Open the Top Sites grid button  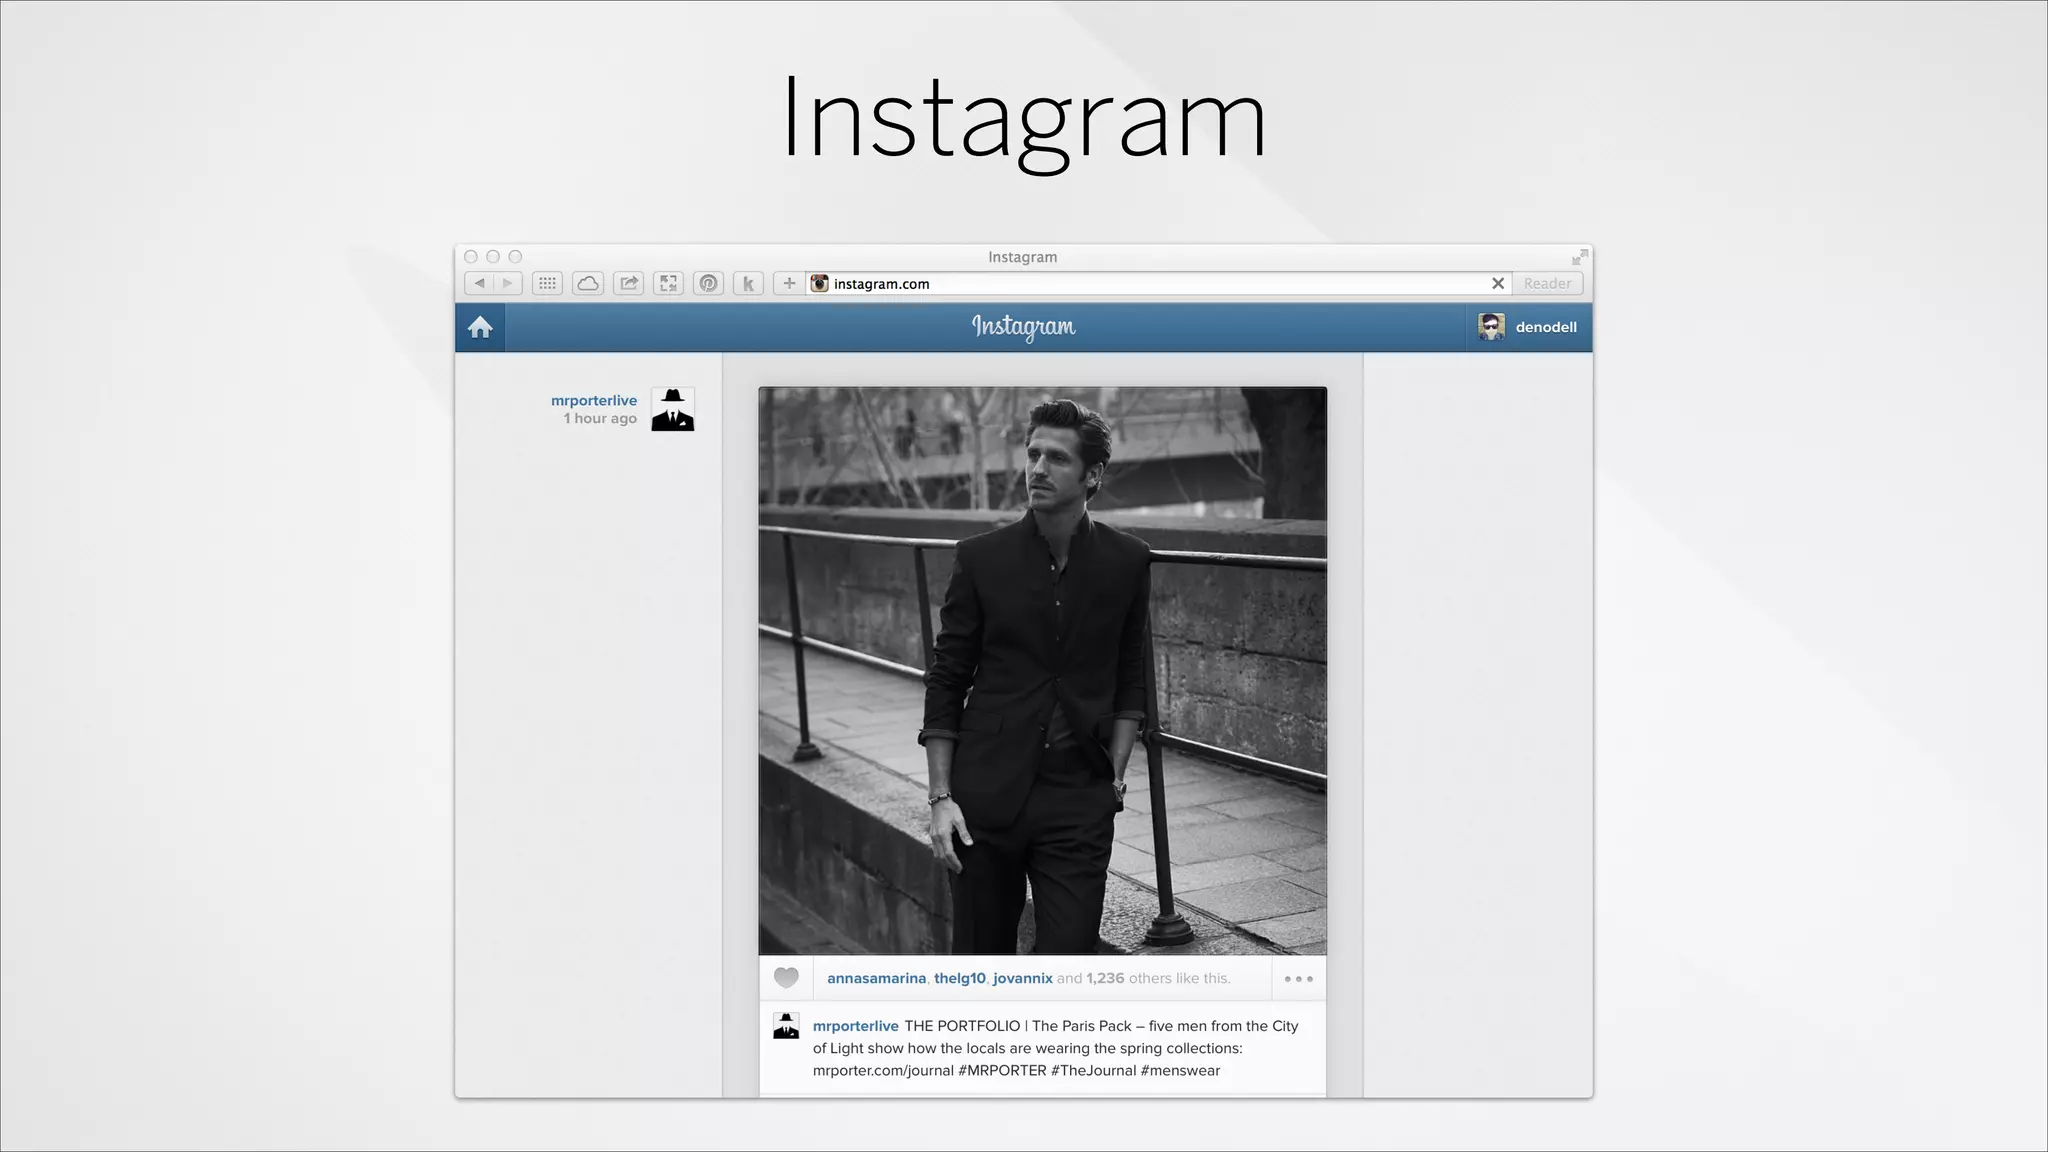click(x=547, y=283)
